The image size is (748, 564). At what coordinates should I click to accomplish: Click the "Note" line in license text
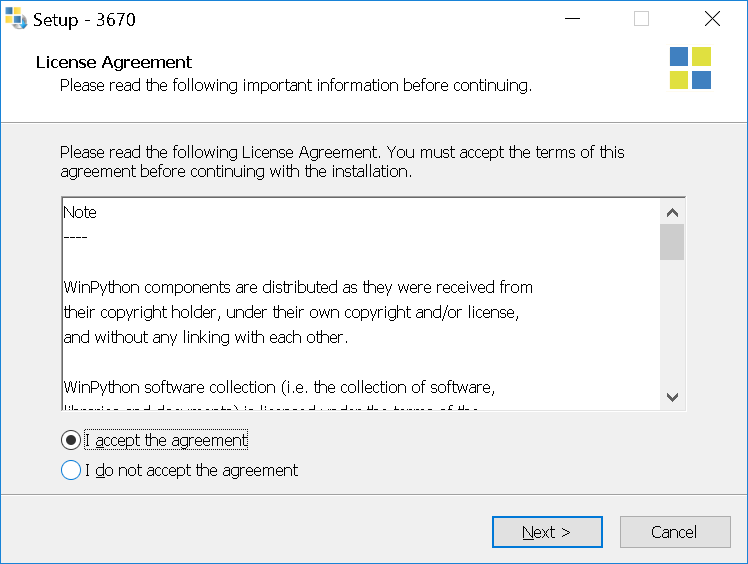(x=80, y=212)
